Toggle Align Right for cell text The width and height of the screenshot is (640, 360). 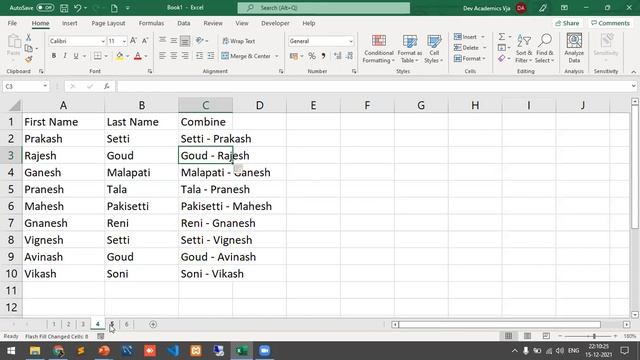point(185,56)
